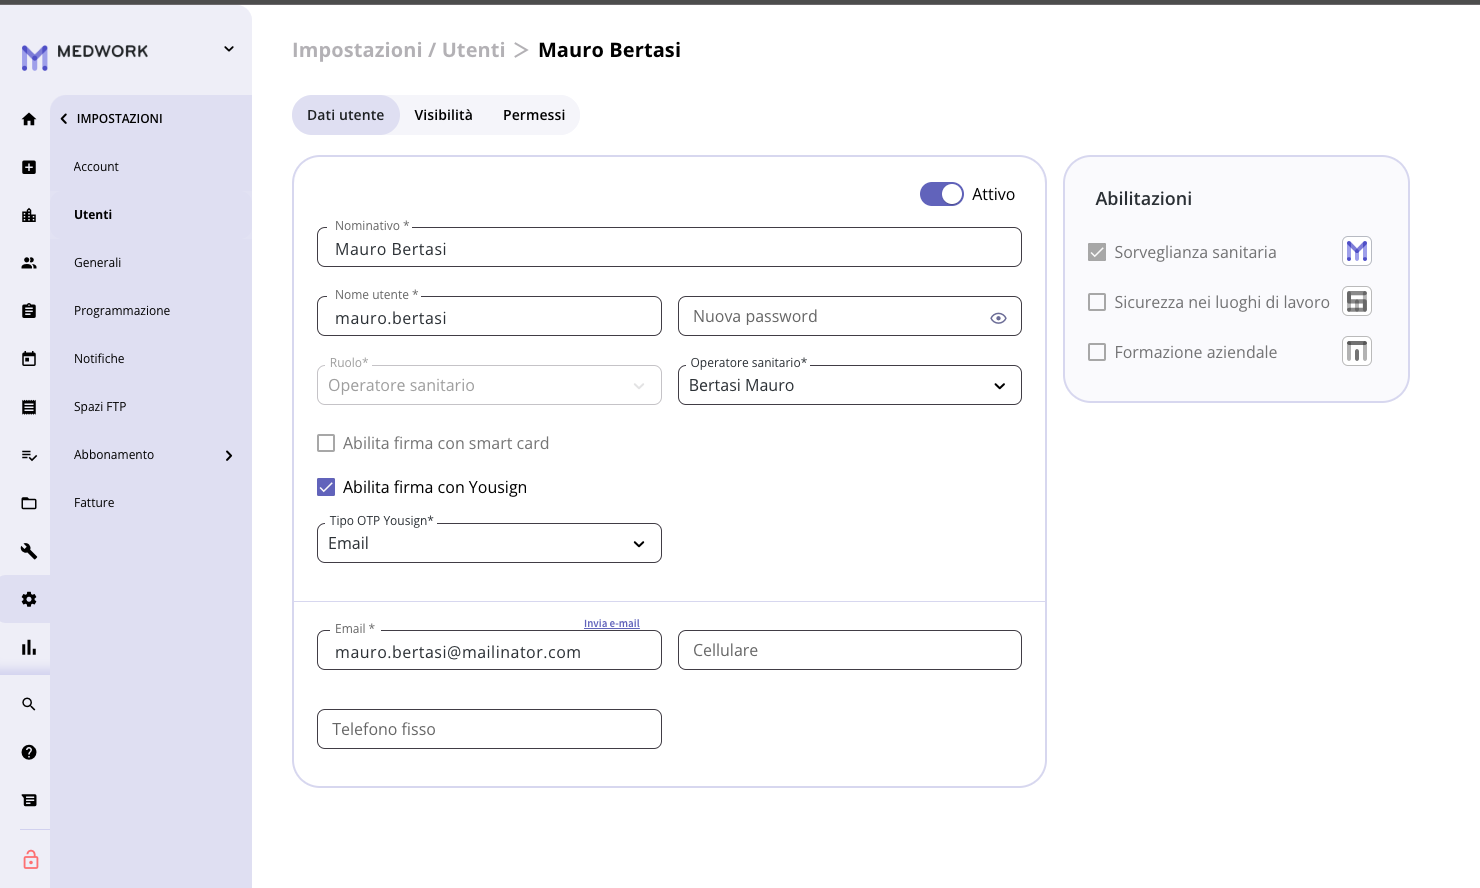Open the settings gear icon in sidebar
The width and height of the screenshot is (1480, 888).
tap(29, 599)
